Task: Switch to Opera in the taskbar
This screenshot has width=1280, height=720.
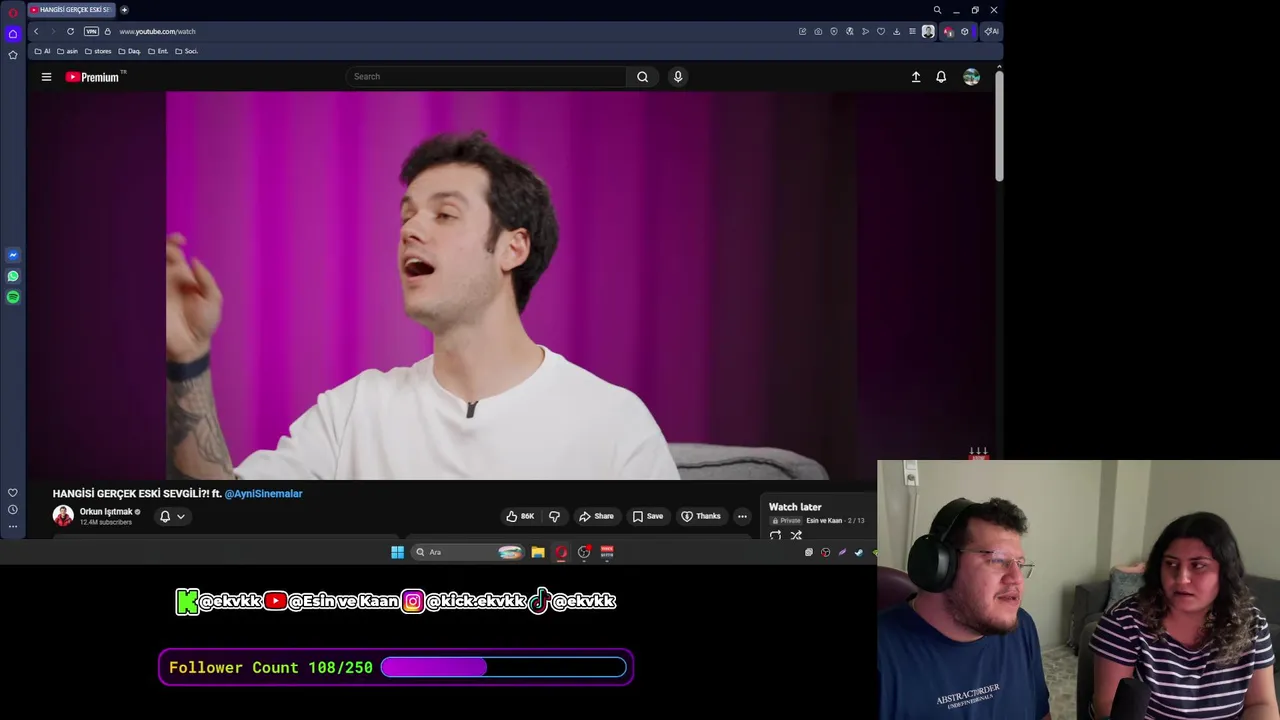Action: pos(561,552)
